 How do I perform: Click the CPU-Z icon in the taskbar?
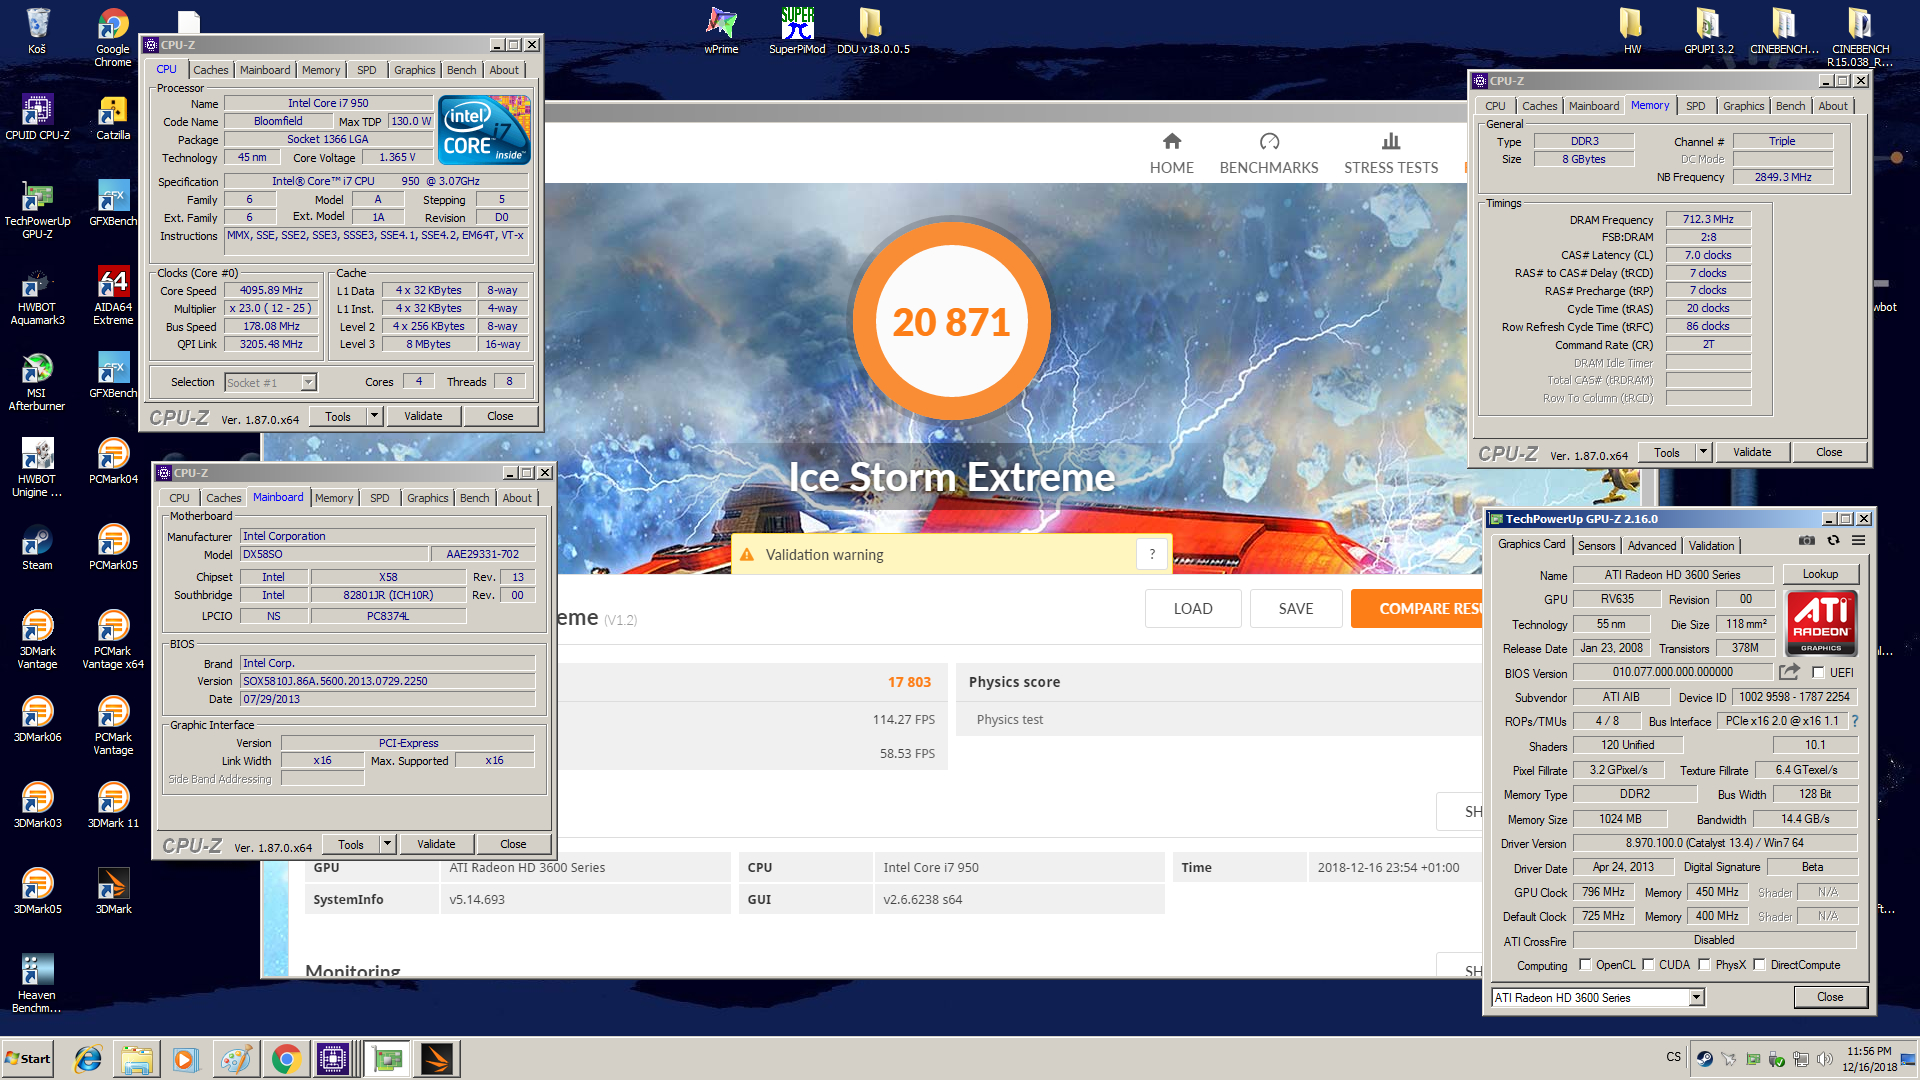click(x=333, y=1059)
